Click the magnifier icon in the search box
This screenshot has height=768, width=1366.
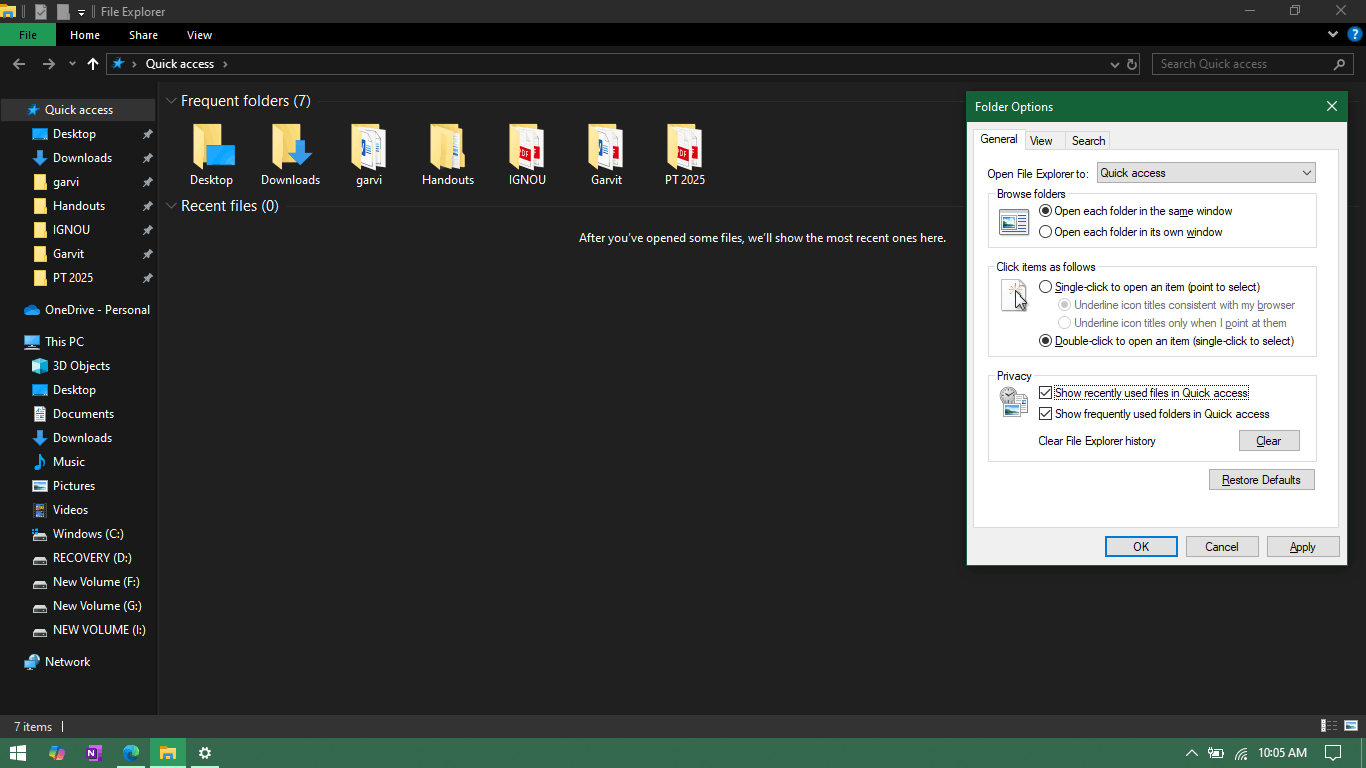coord(1340,64)
